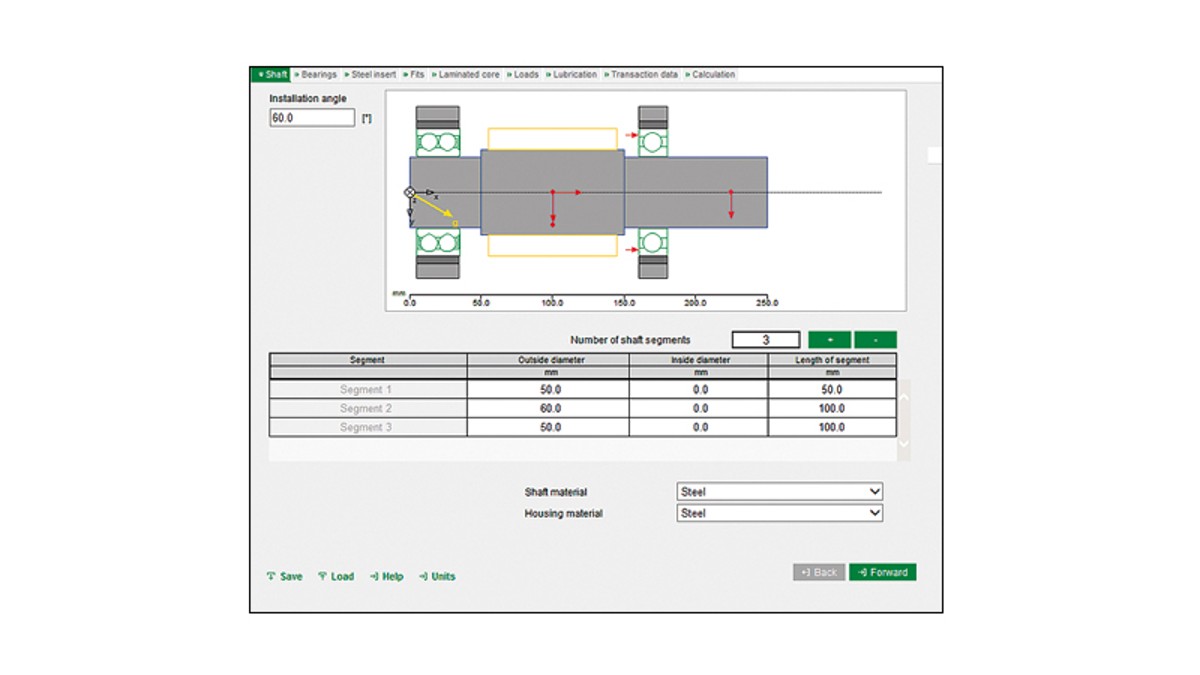1200x675 pixels.
Task: Switch to the Bearings tab
Action: pos(316,75)
